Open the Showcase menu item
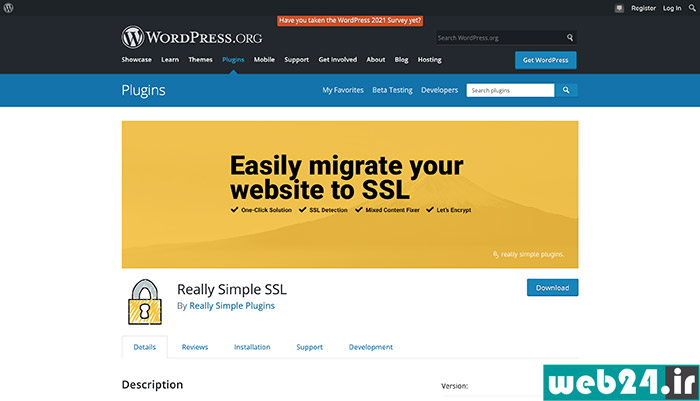 [x=137, y=59]
